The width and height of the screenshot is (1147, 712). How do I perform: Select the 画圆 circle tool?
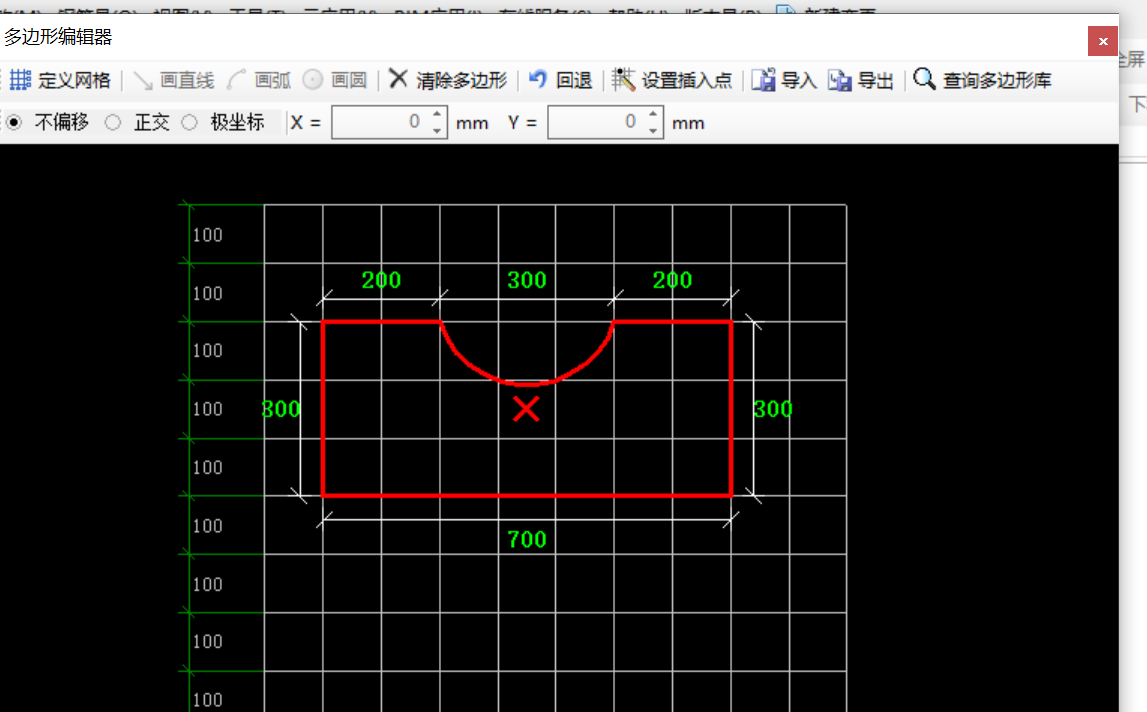335,80
